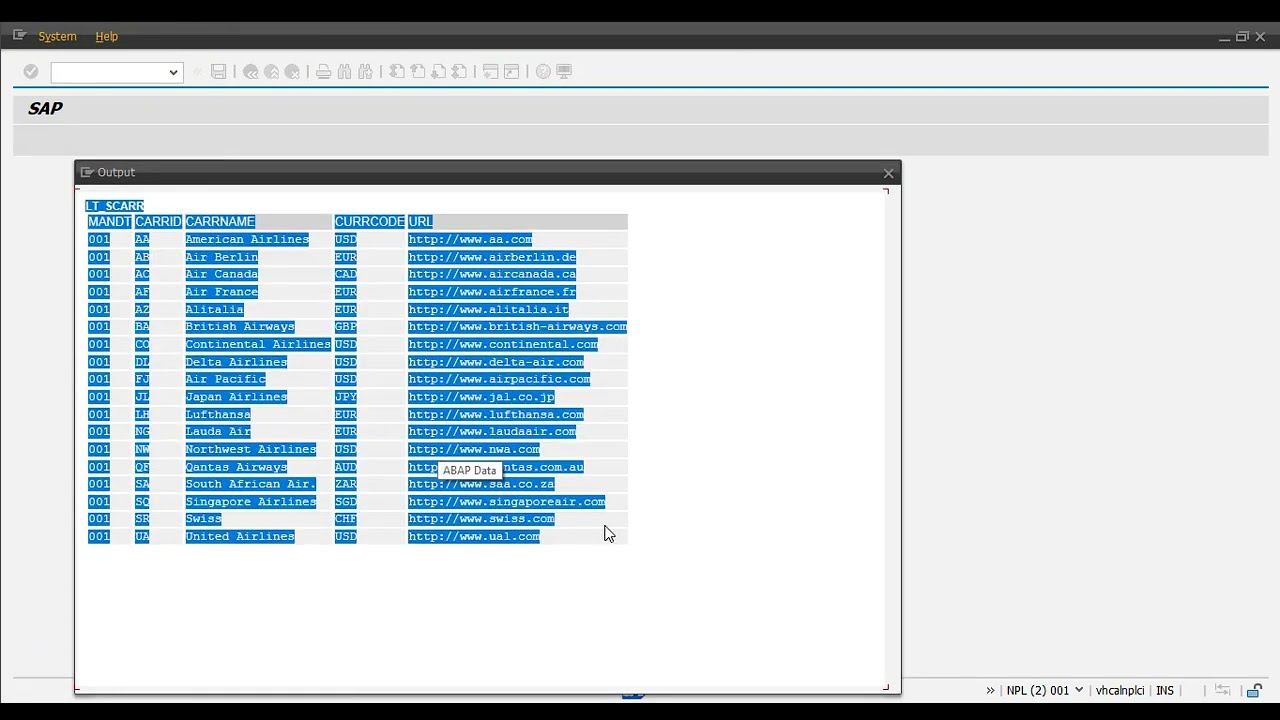Click the Find binoculars icon

pyautogui.click(x=345, y=72)
